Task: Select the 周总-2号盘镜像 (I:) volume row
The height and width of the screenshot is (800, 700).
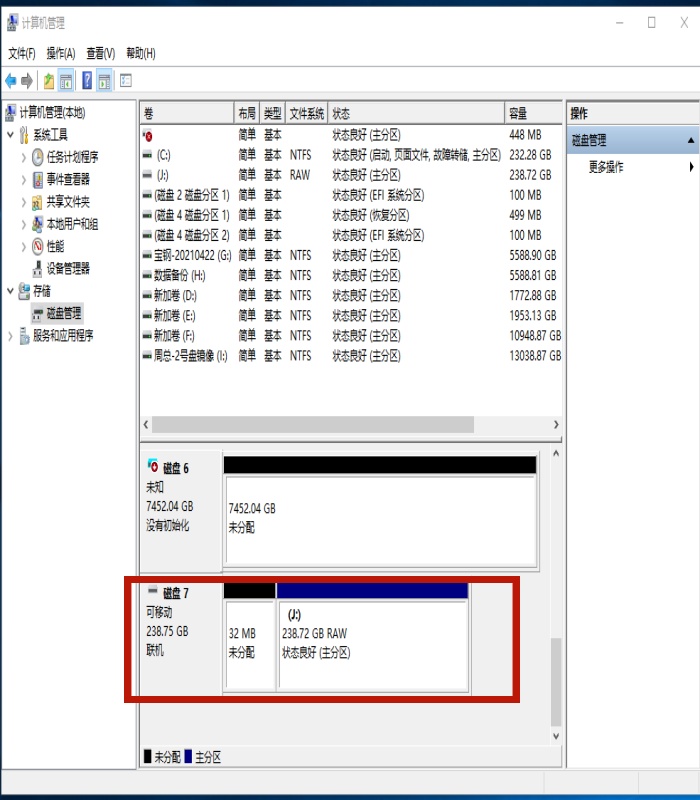Action: click(351, 356)
